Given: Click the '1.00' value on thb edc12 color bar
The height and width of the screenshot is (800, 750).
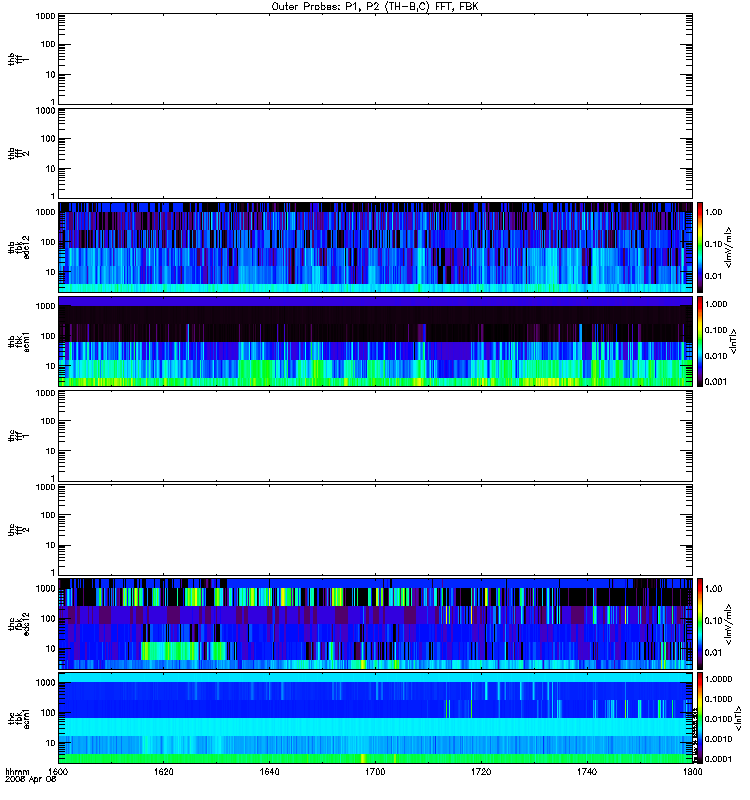Looking at the screenshot, I should 713,212.
